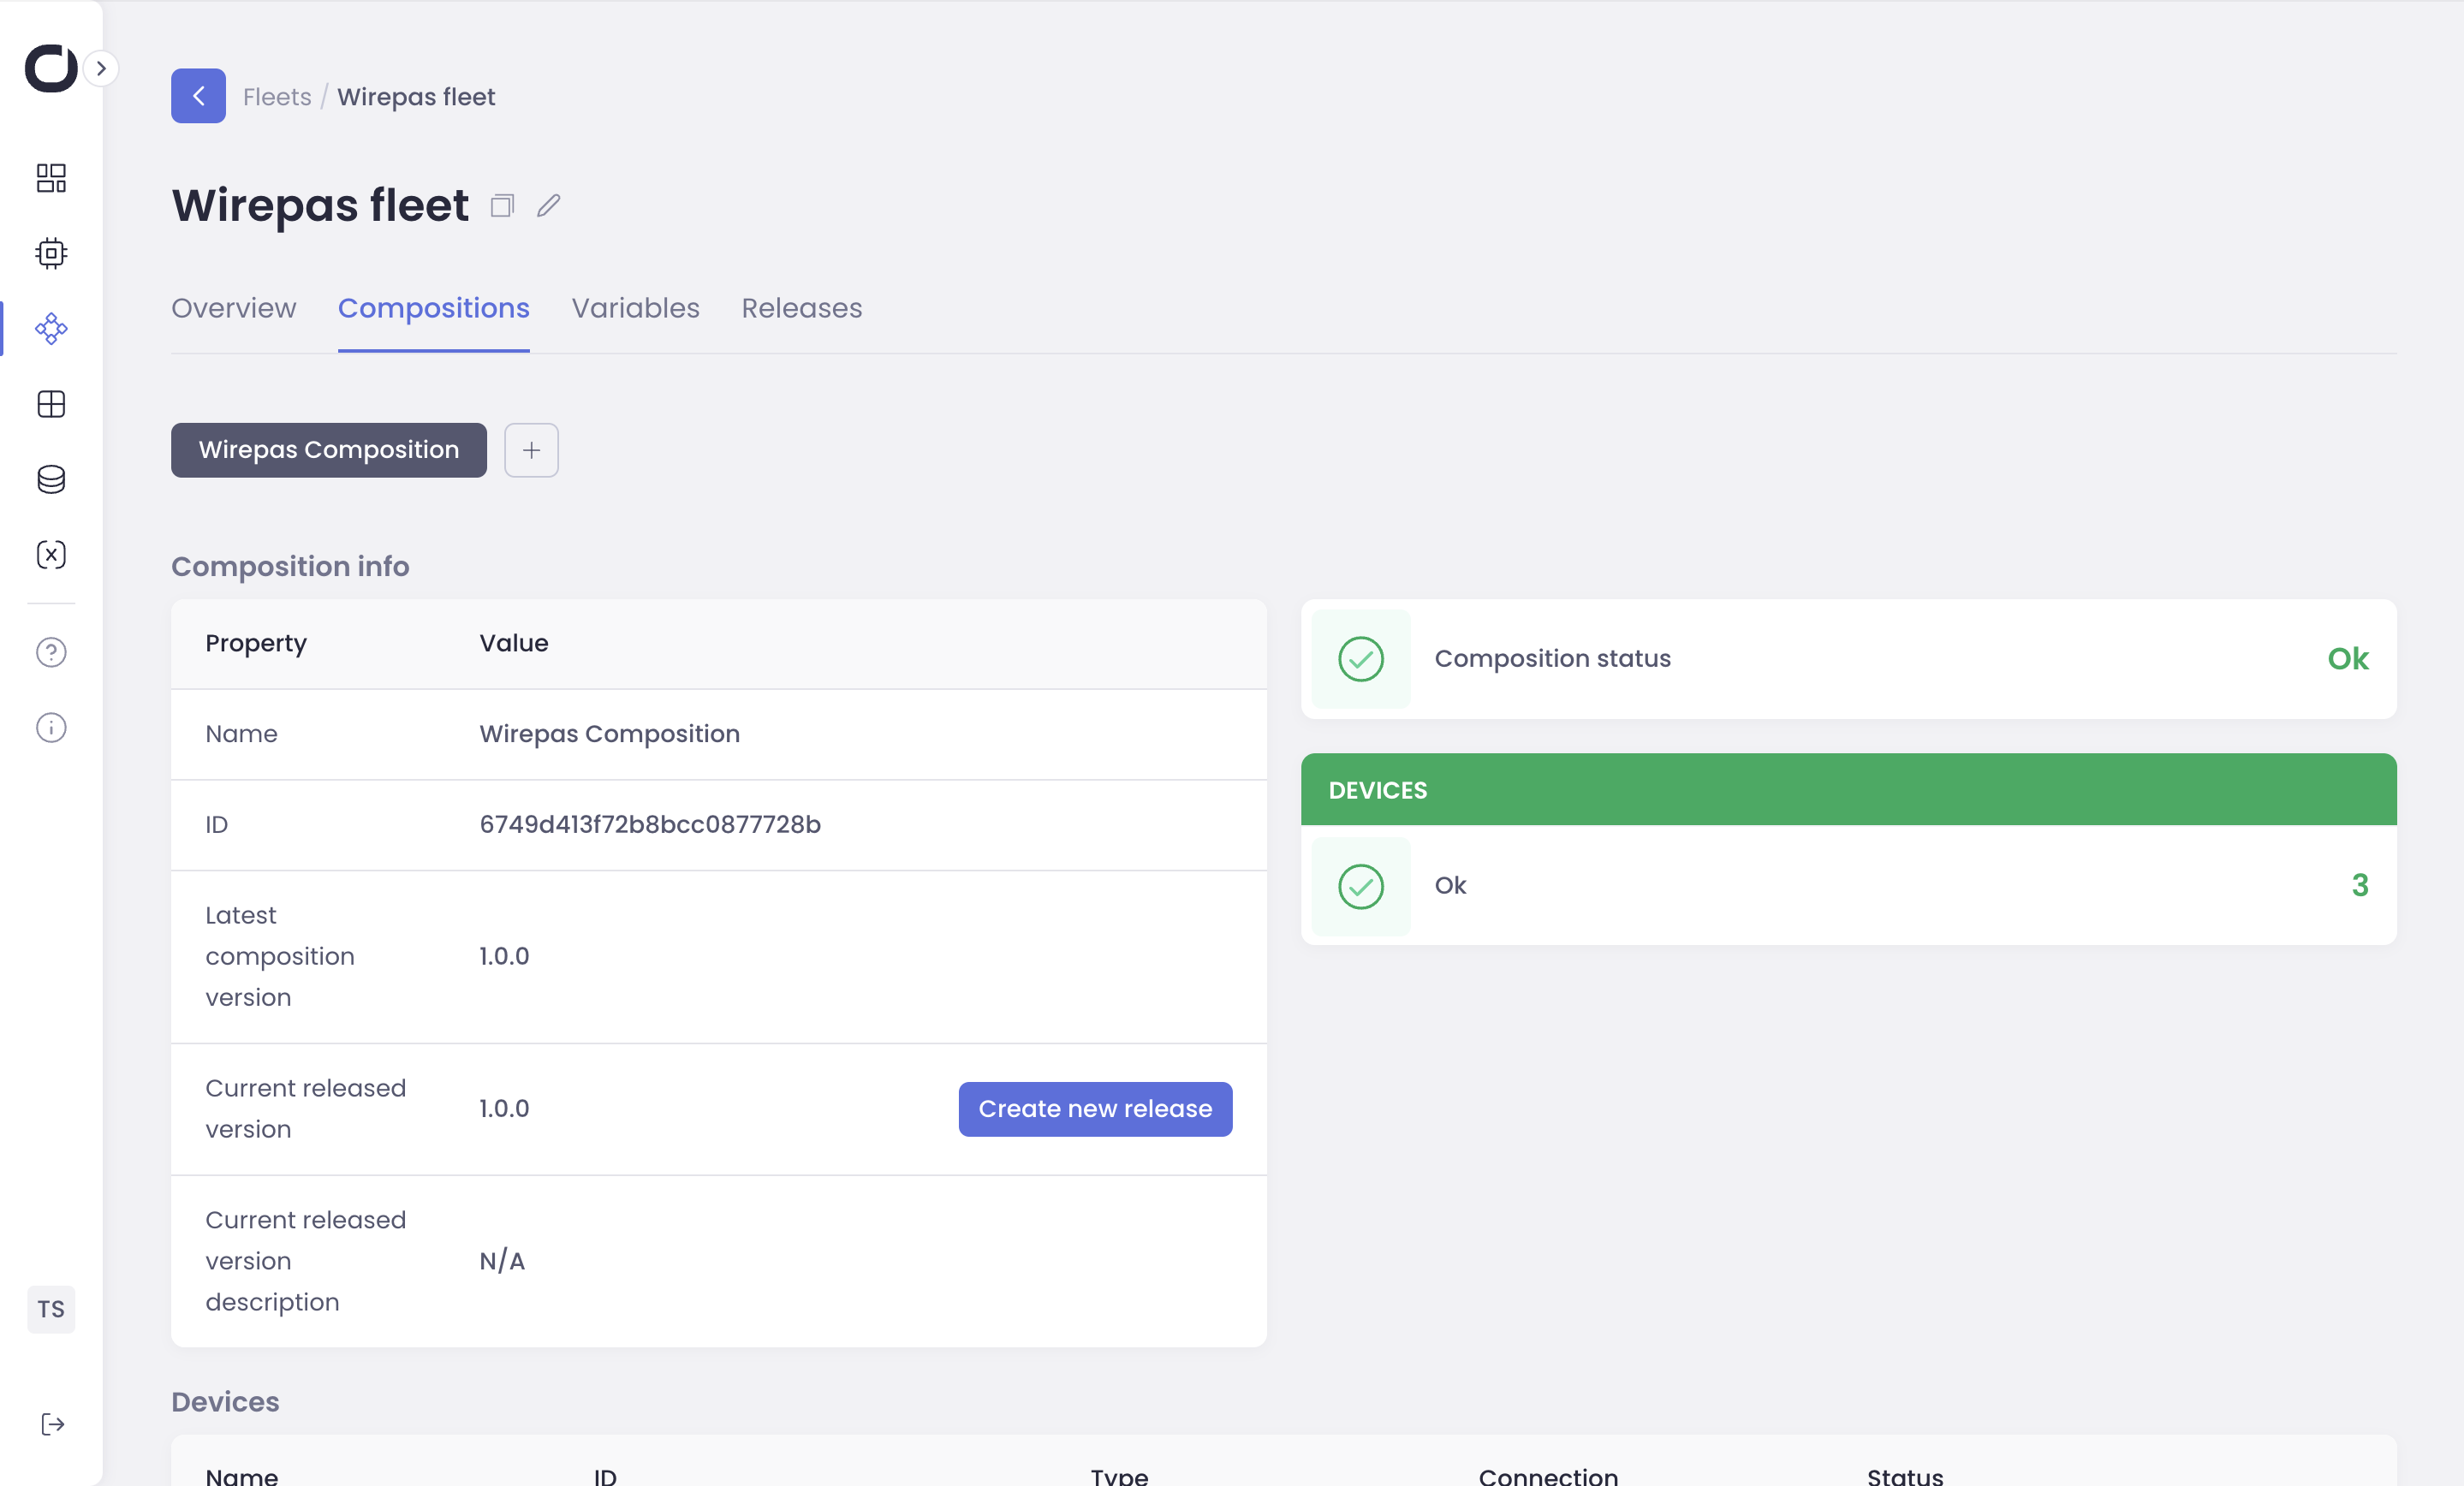The width and height of the screenshot is (2464, 1486).
Task: Open the help question mark icon
Action: (x=51, y=652)
